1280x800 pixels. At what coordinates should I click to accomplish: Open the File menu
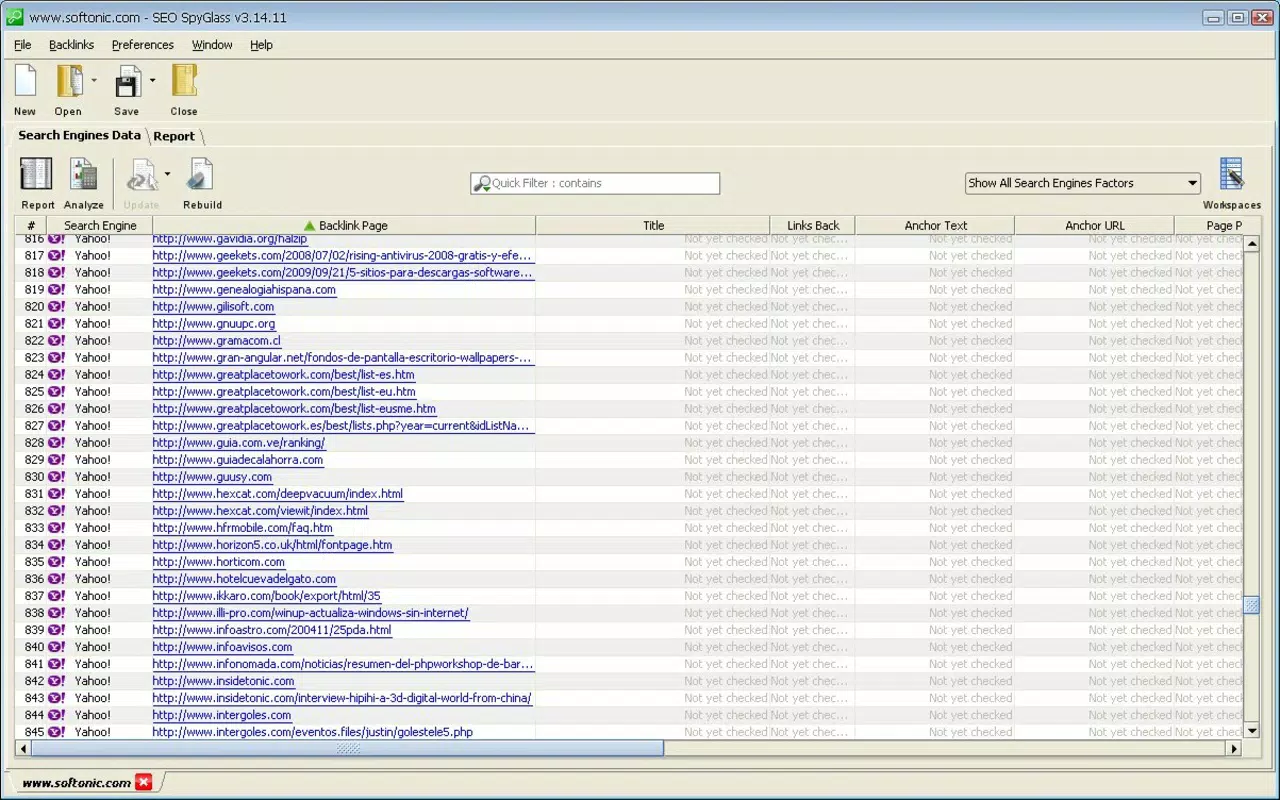pos(23,45)
